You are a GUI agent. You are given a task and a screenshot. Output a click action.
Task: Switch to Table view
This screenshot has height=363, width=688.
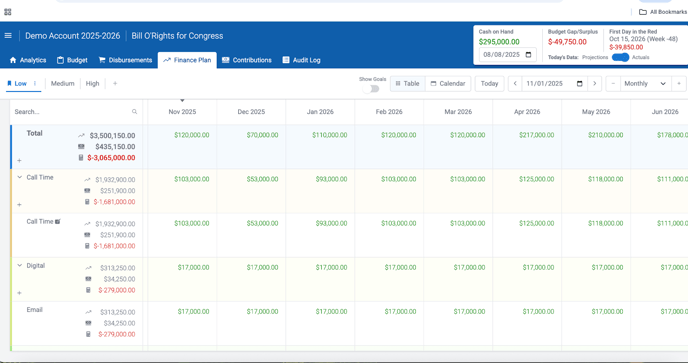[x=408, y=83]
